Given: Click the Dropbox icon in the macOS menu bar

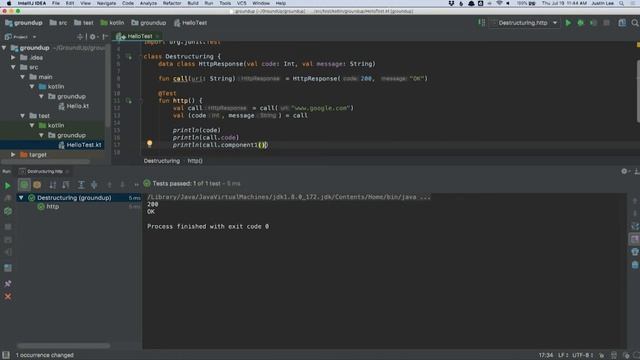Looking at the screenshot, I should pyautogui.click(x=451, y=3).
